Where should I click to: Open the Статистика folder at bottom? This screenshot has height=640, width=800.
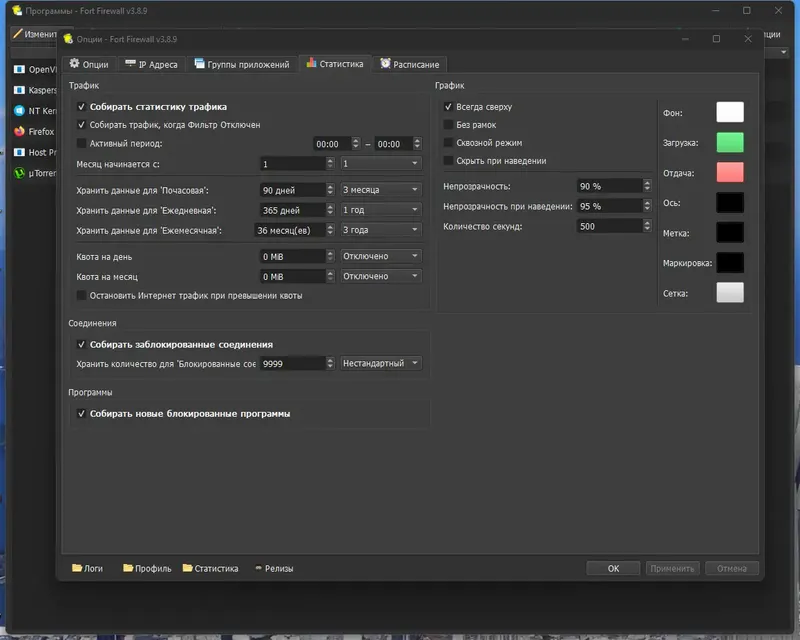(187, 568)
